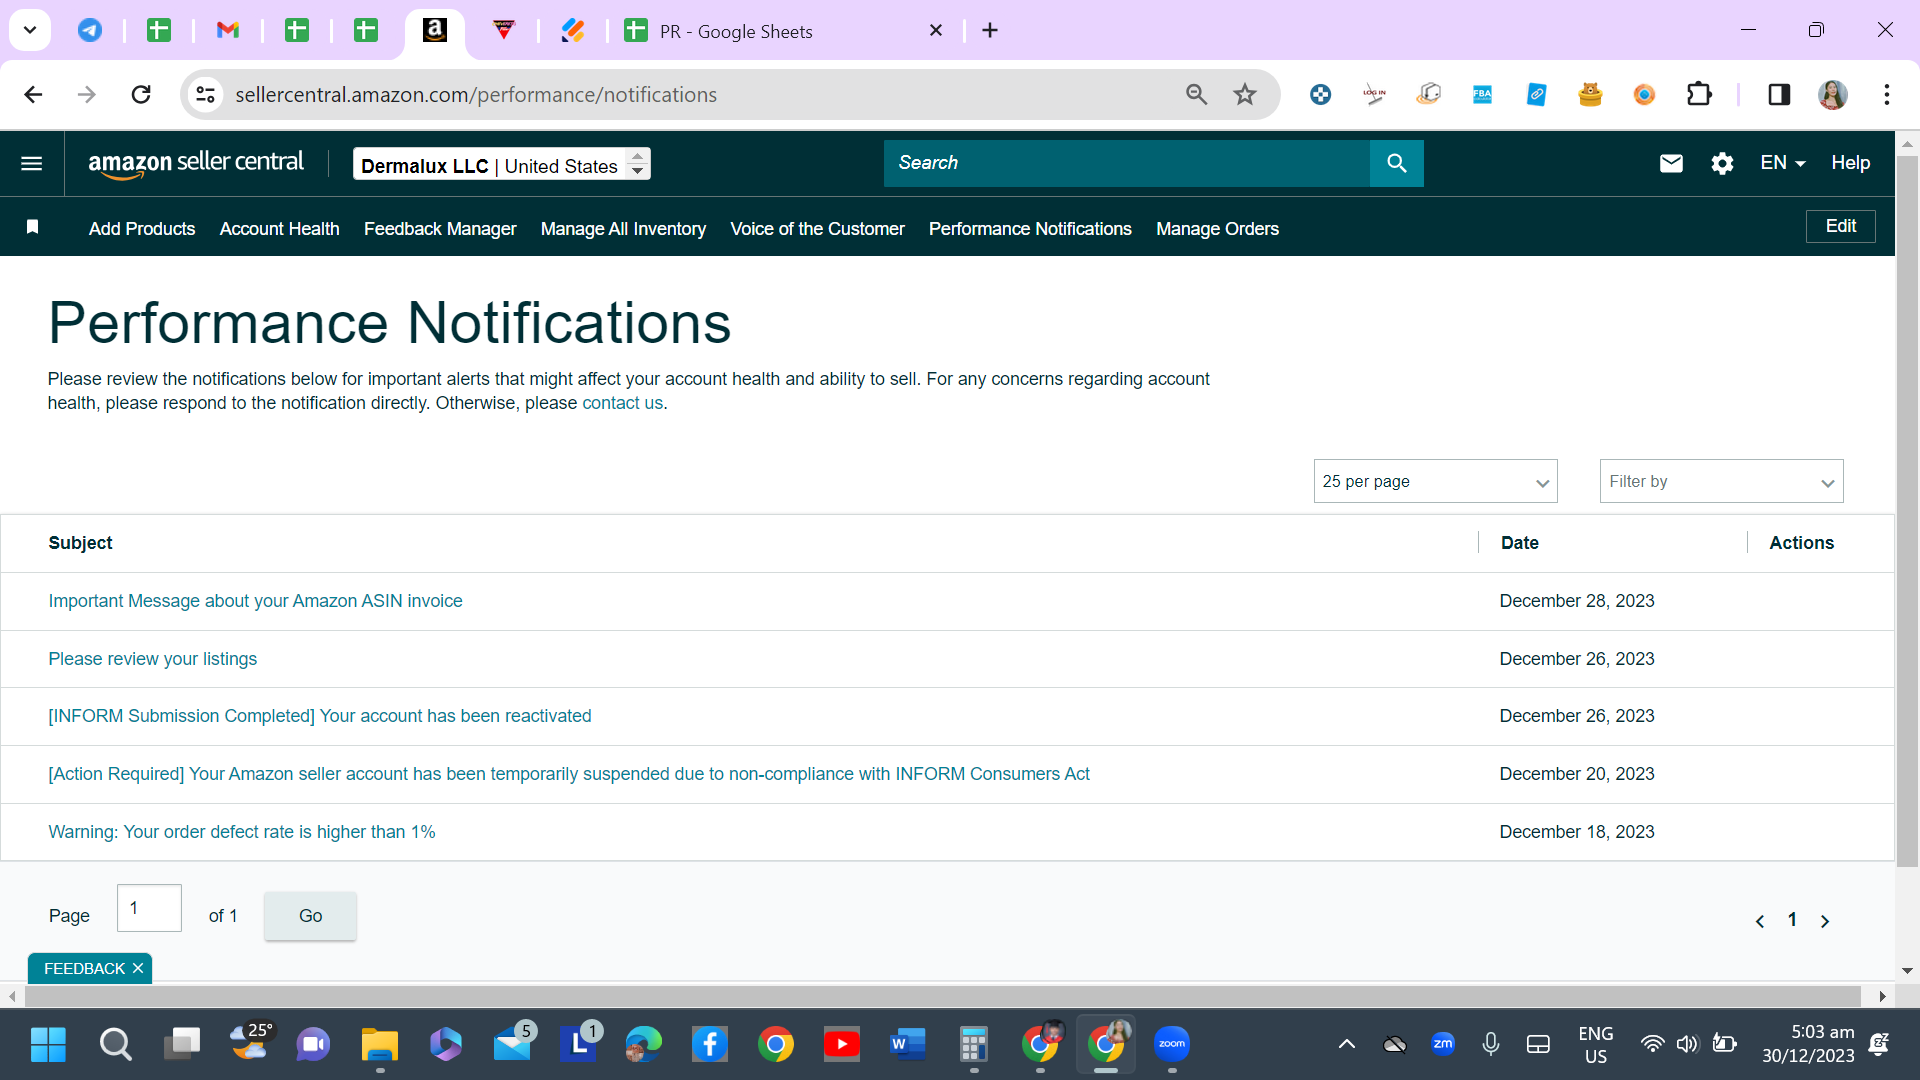Open the Seller Central hamburger menu
This screenshot has height=1080, width=1920.
point(32,163)
